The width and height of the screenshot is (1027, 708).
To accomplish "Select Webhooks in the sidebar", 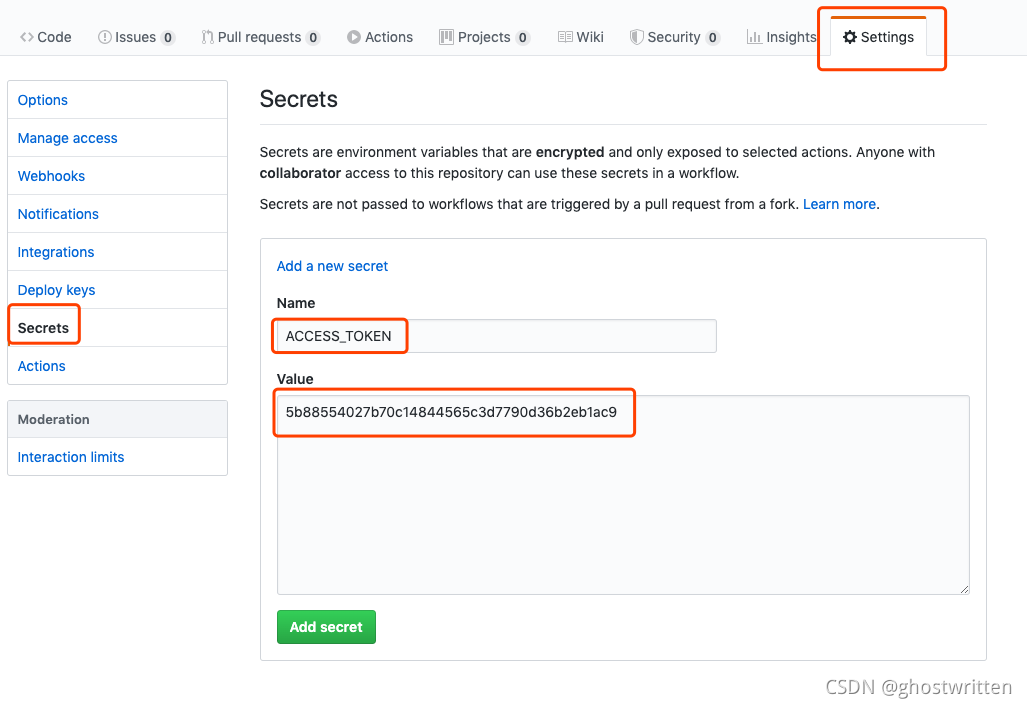I will (51, 176).
